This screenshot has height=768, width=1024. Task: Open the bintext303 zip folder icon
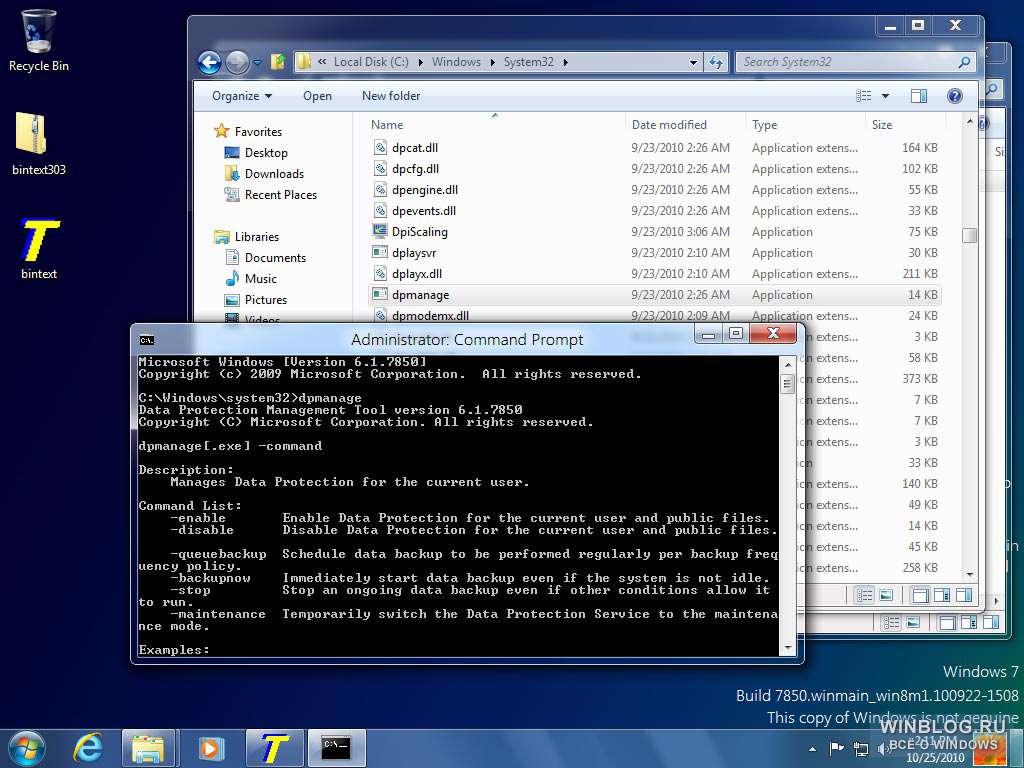coord(39,144)
